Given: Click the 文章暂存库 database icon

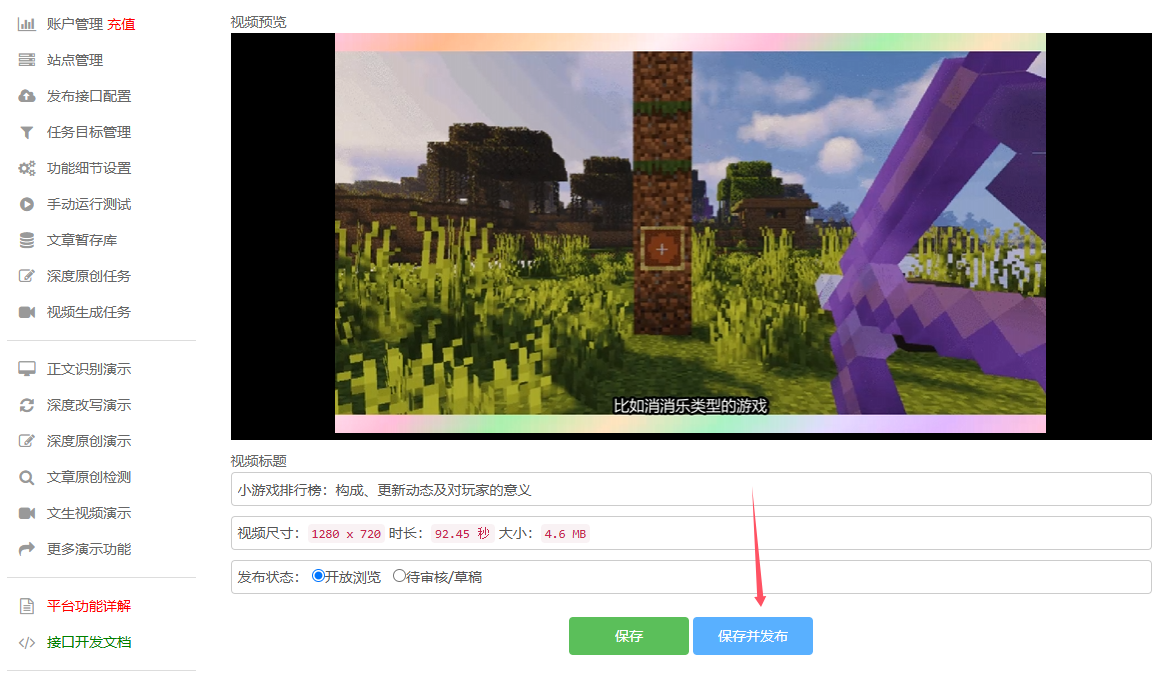Looking at the screenshot, I should pyautogui.click(x=27, y=240).
